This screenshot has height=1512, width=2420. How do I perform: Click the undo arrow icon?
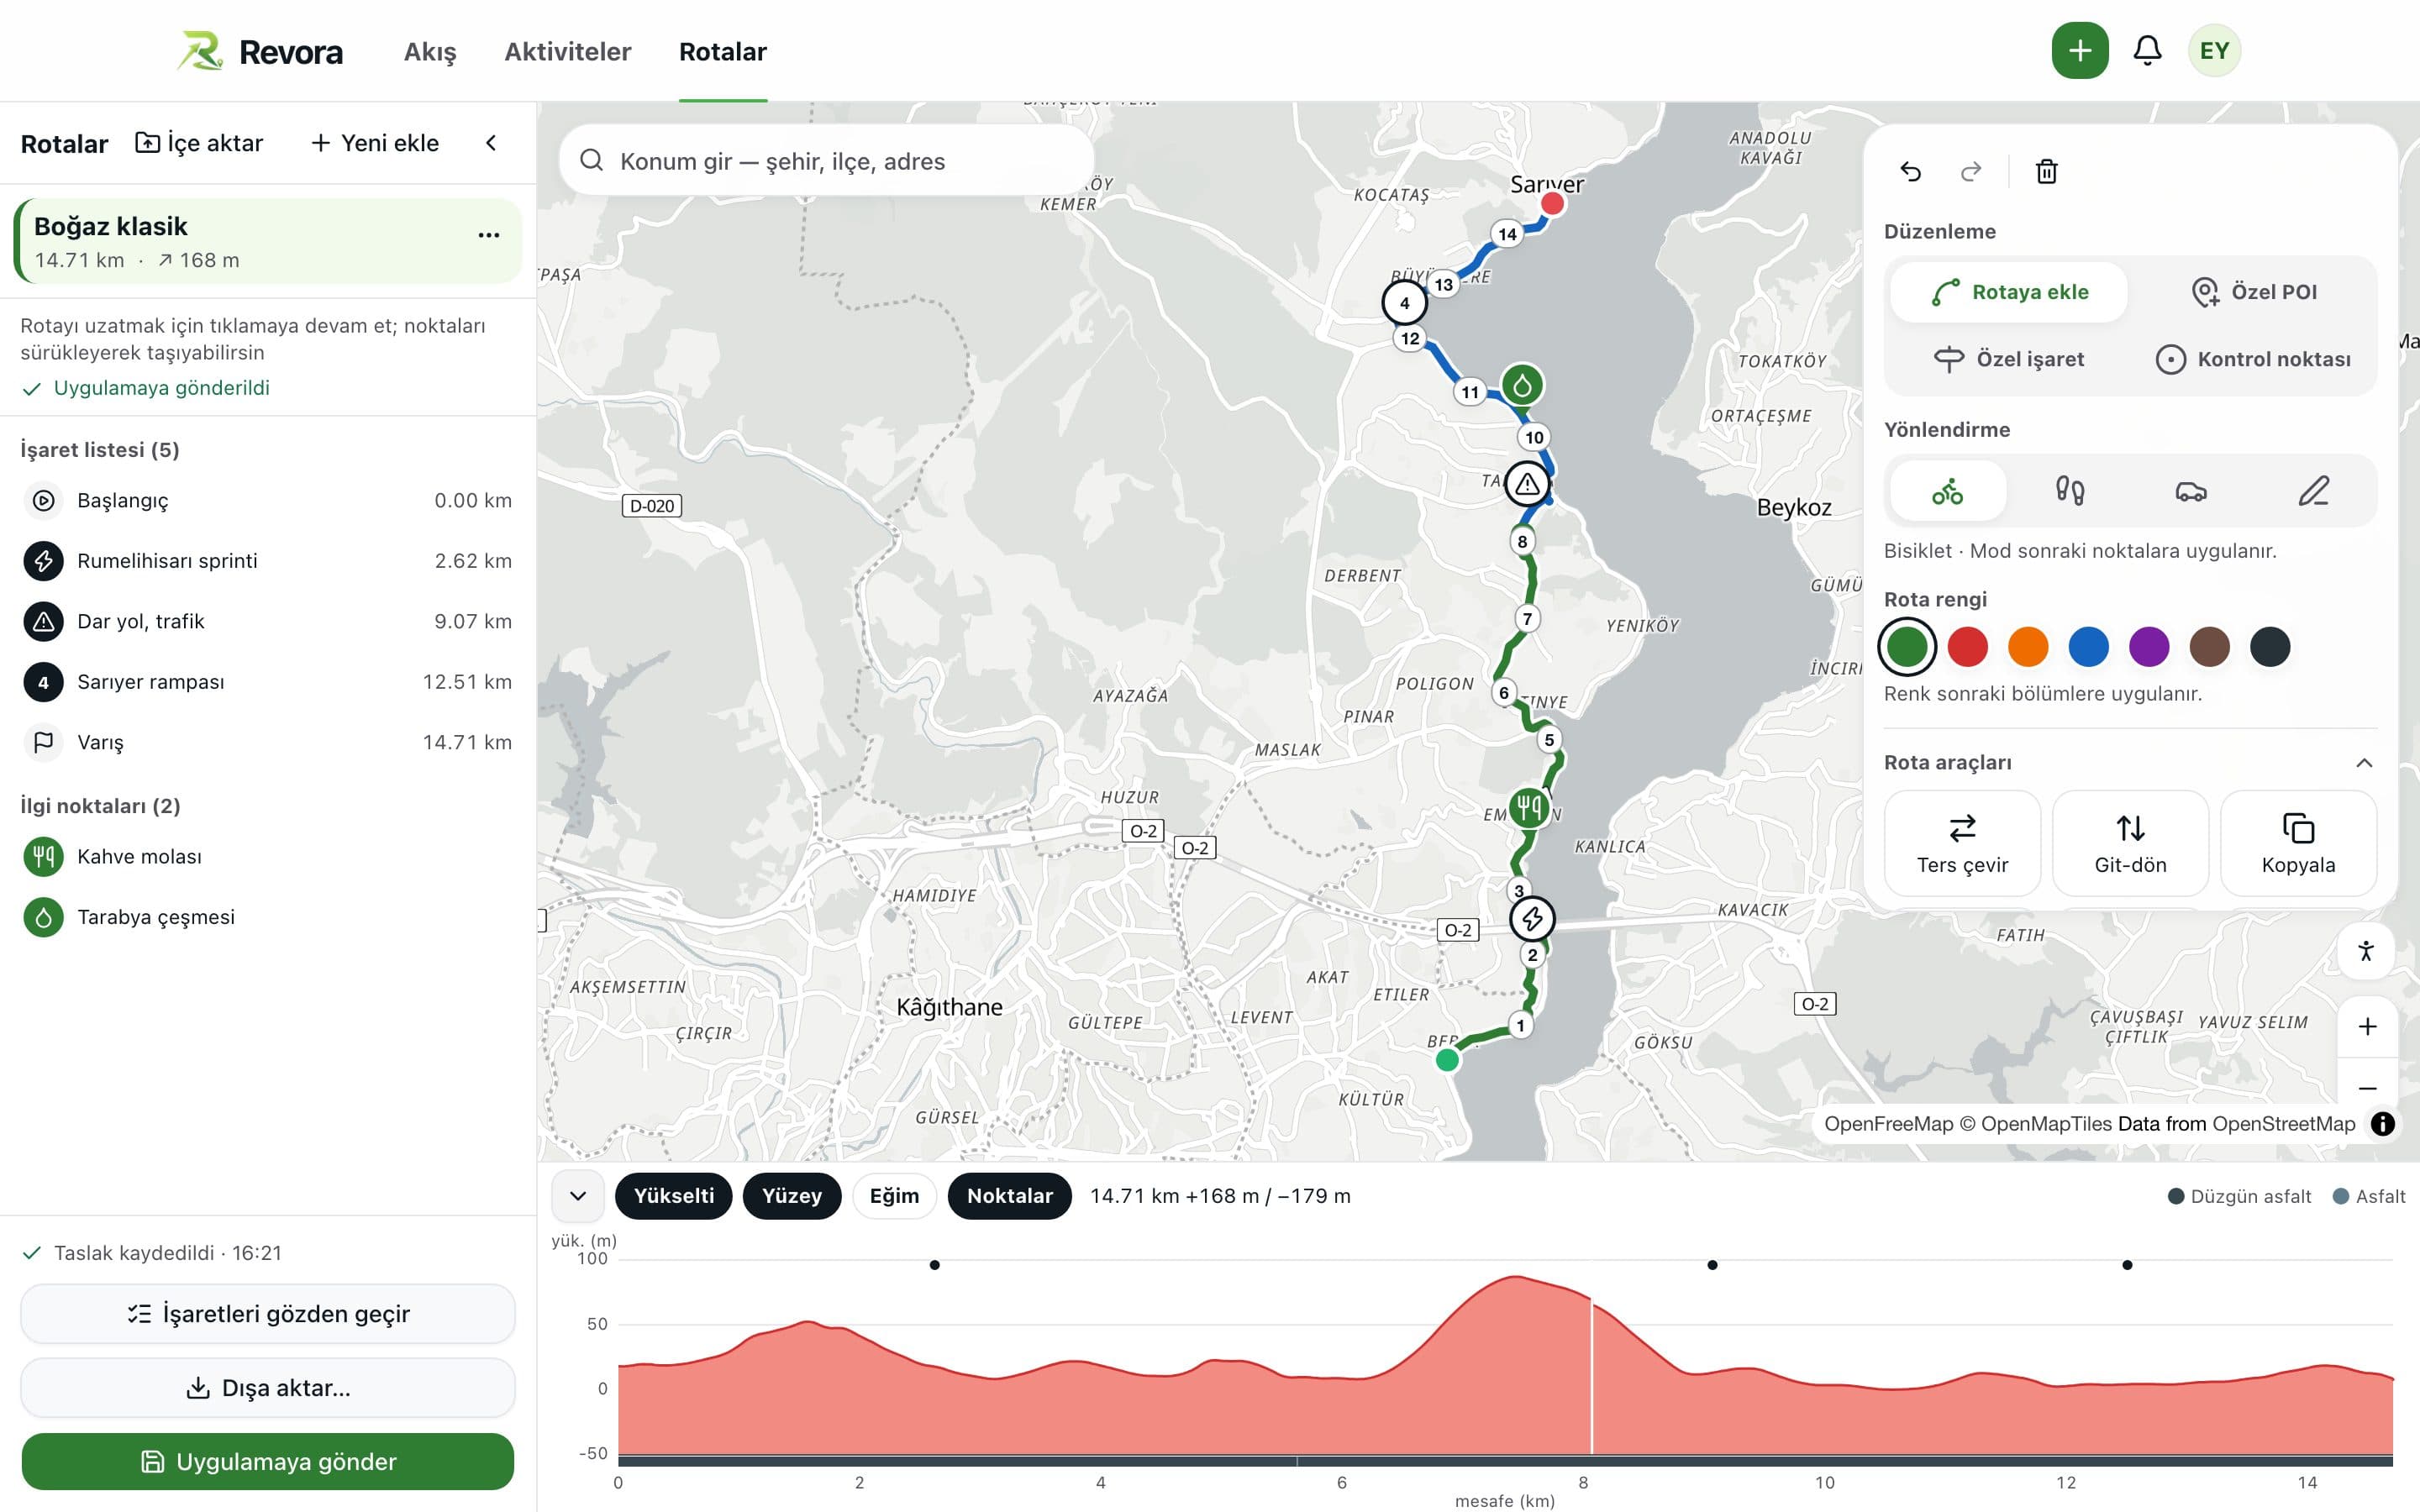click(1910, 172)
